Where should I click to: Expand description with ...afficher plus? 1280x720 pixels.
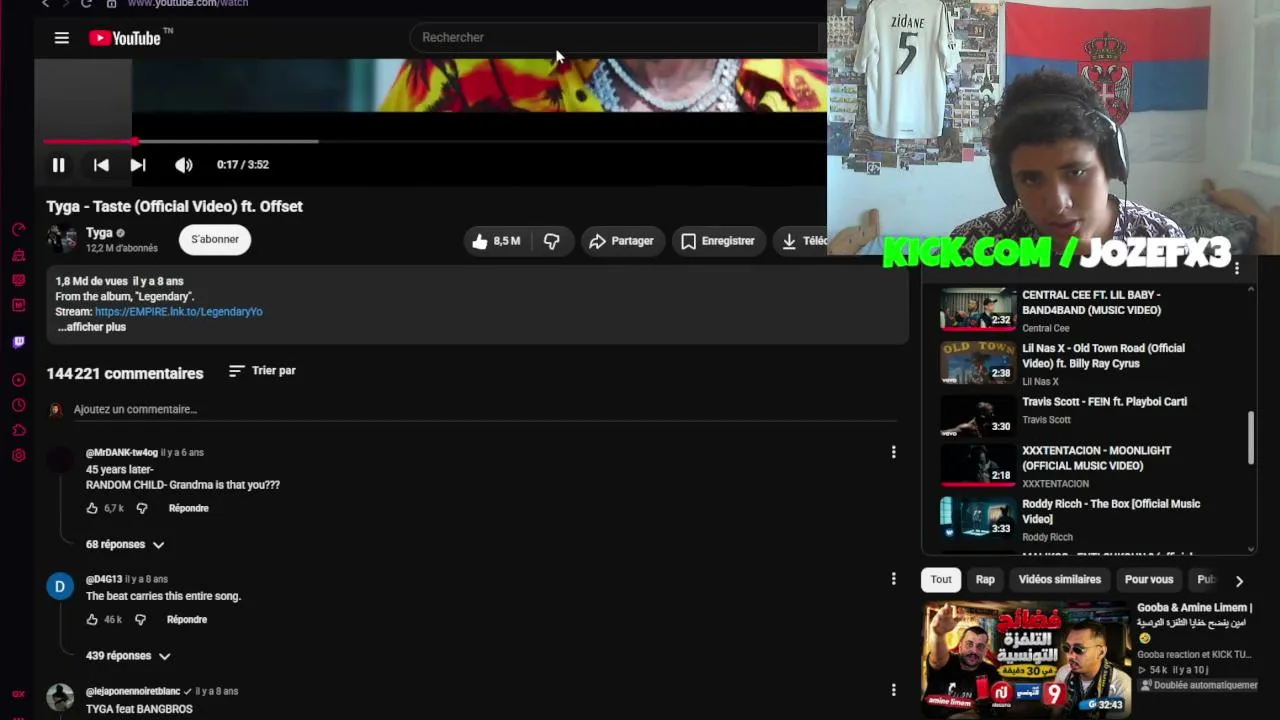point(91,327)
